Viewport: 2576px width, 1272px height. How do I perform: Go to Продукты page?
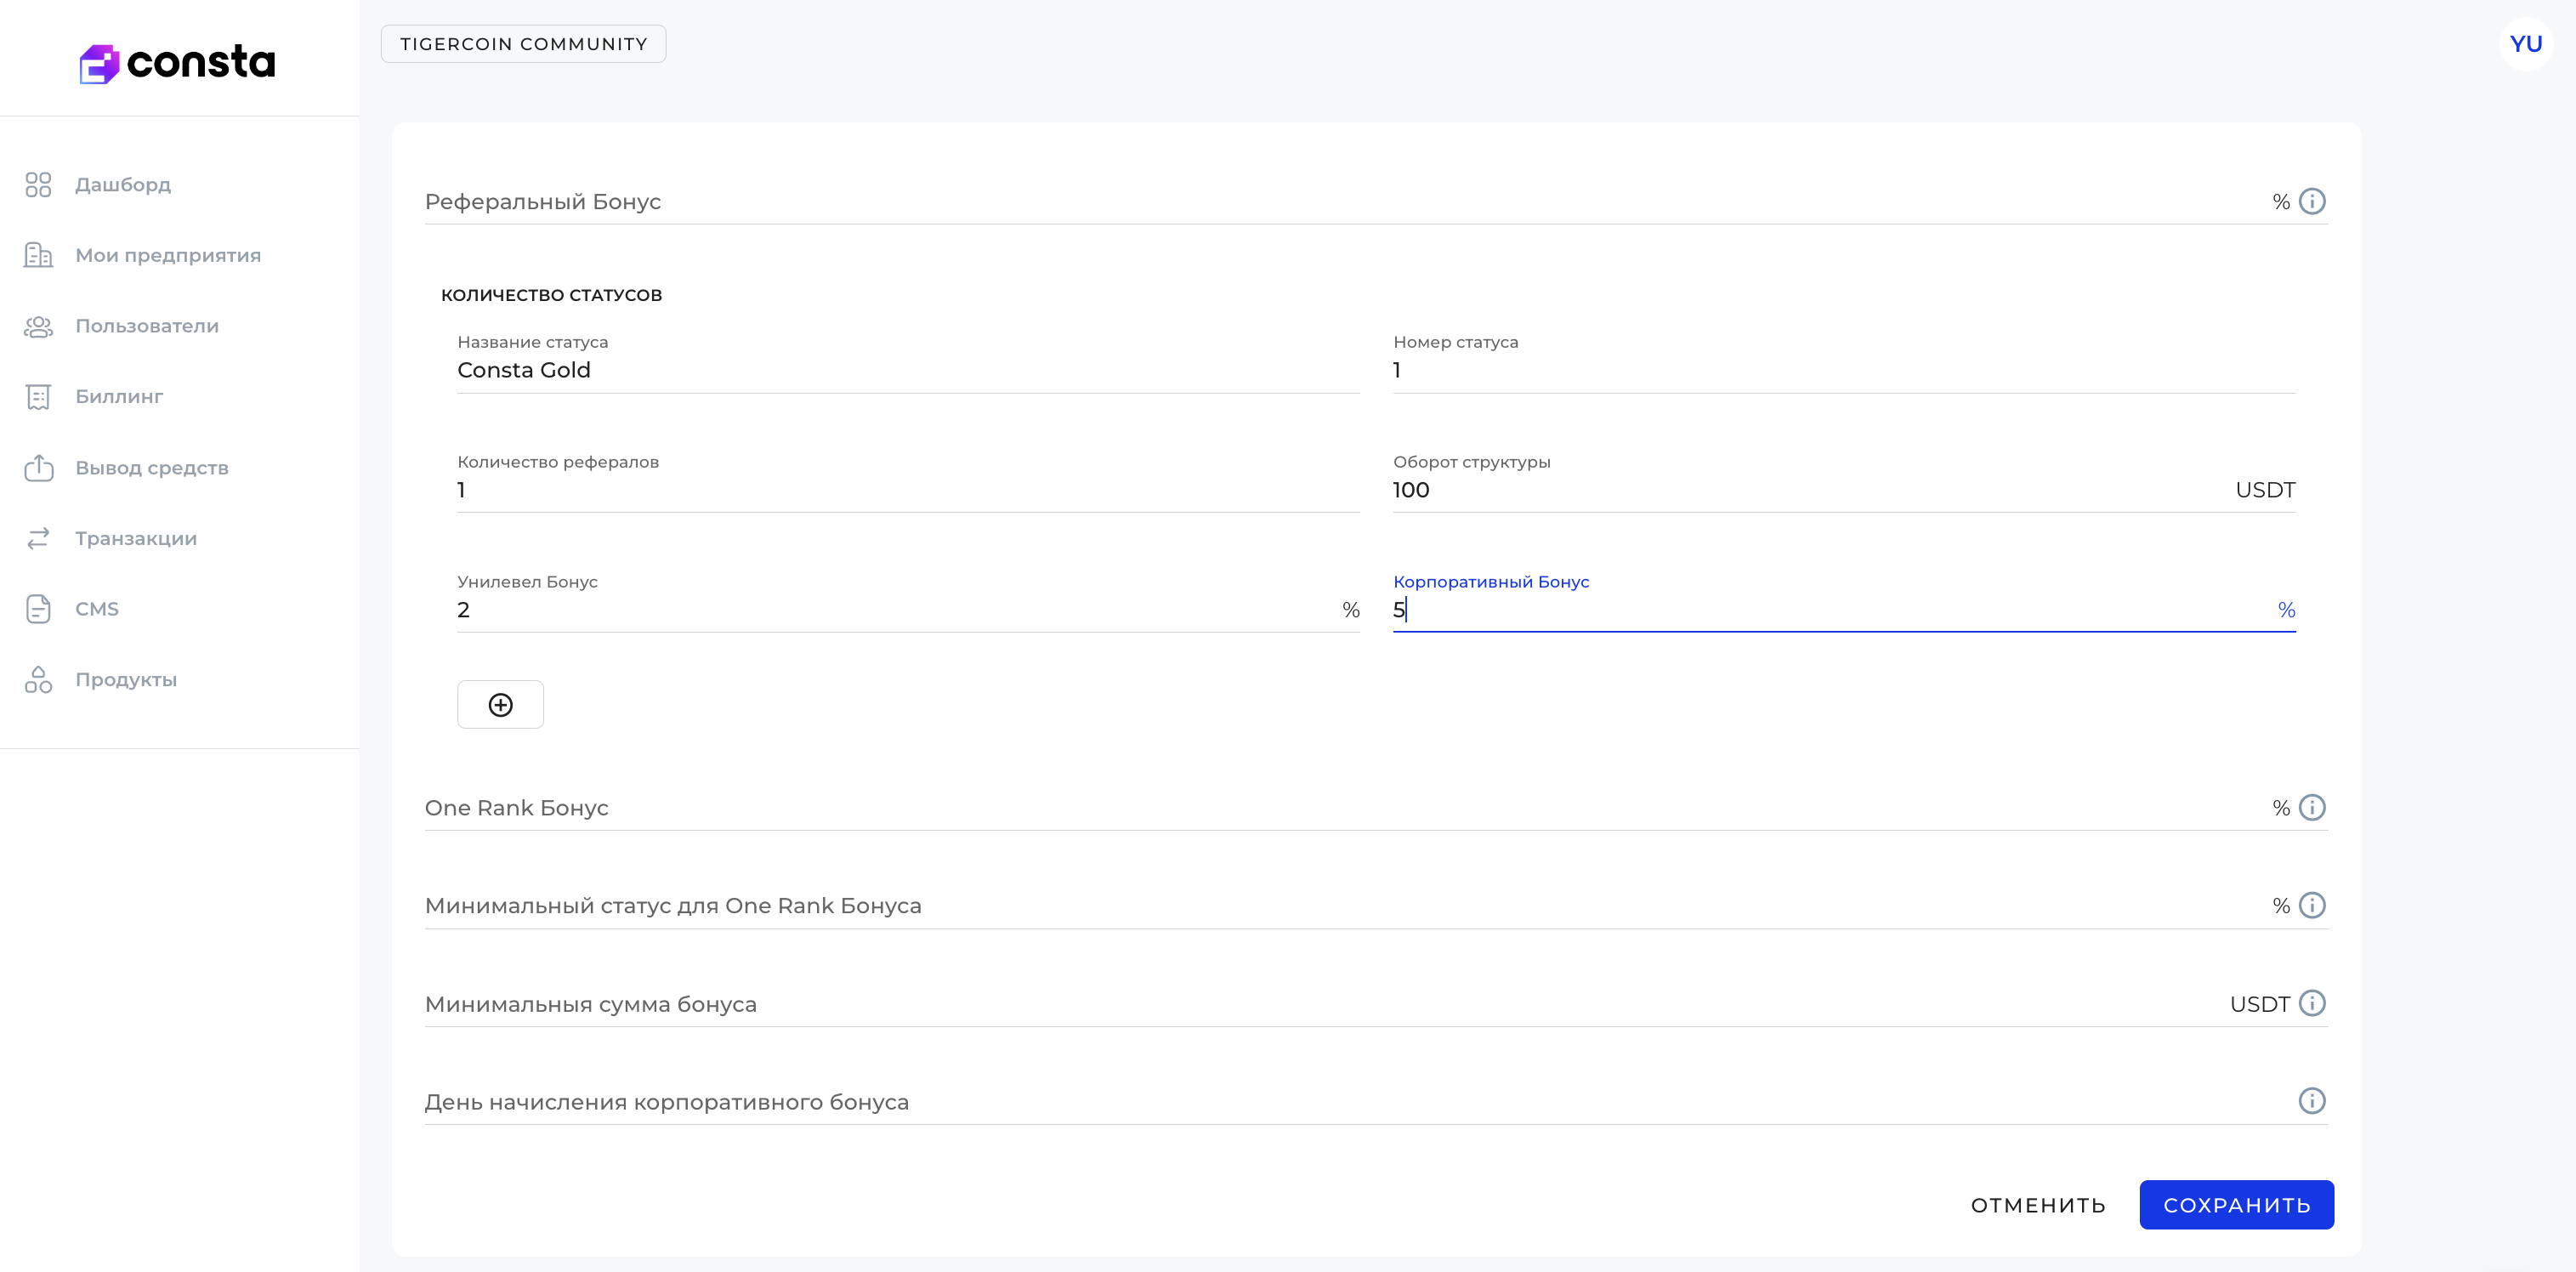(126, 680)
